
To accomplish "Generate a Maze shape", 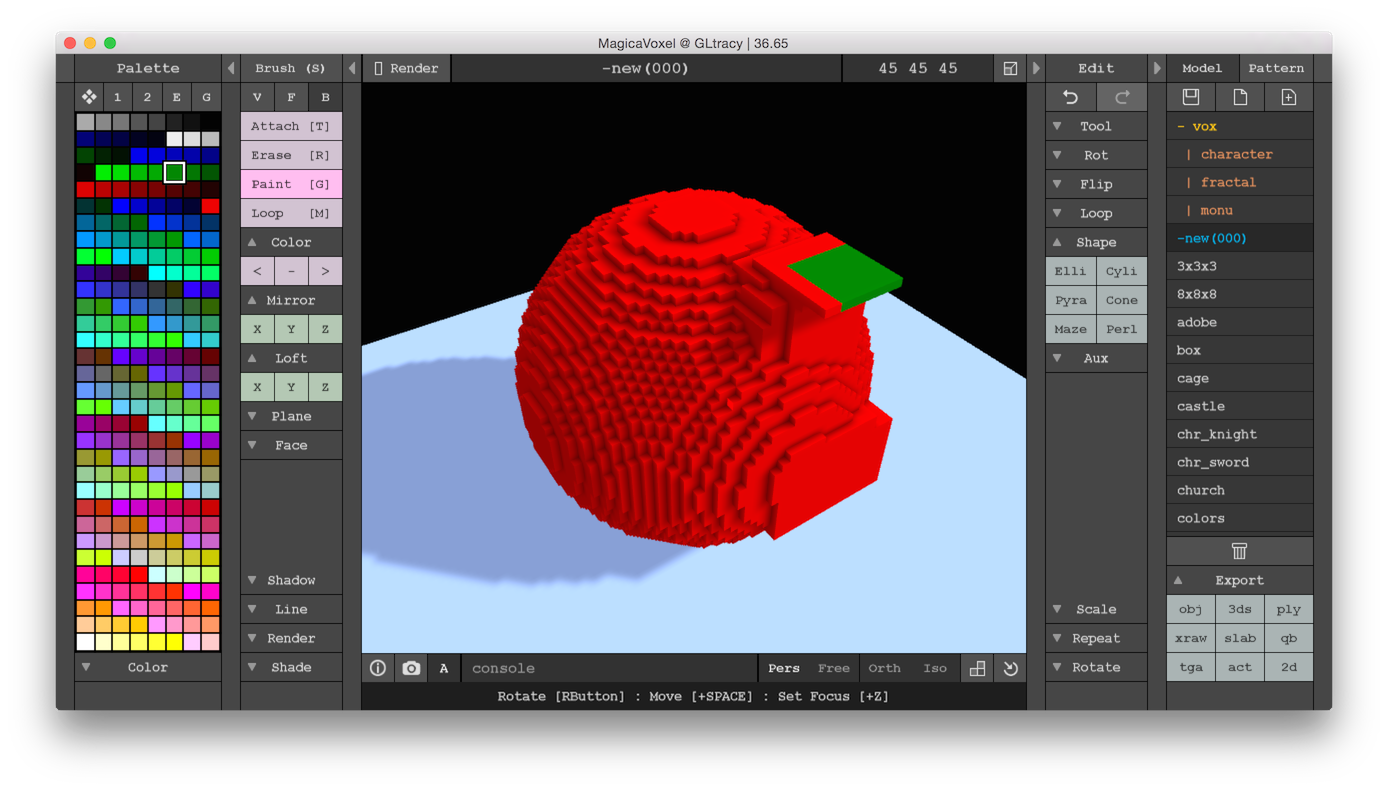I will (x=1070, y=329).
